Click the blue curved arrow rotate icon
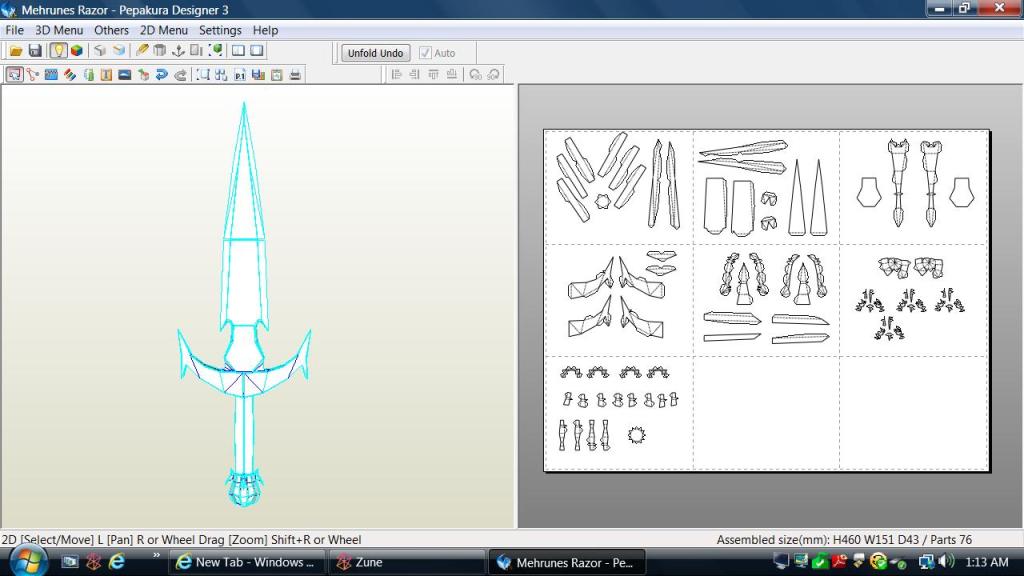Image resolution: width=1024 pixels, height=576 pixels. click(161, 74)
